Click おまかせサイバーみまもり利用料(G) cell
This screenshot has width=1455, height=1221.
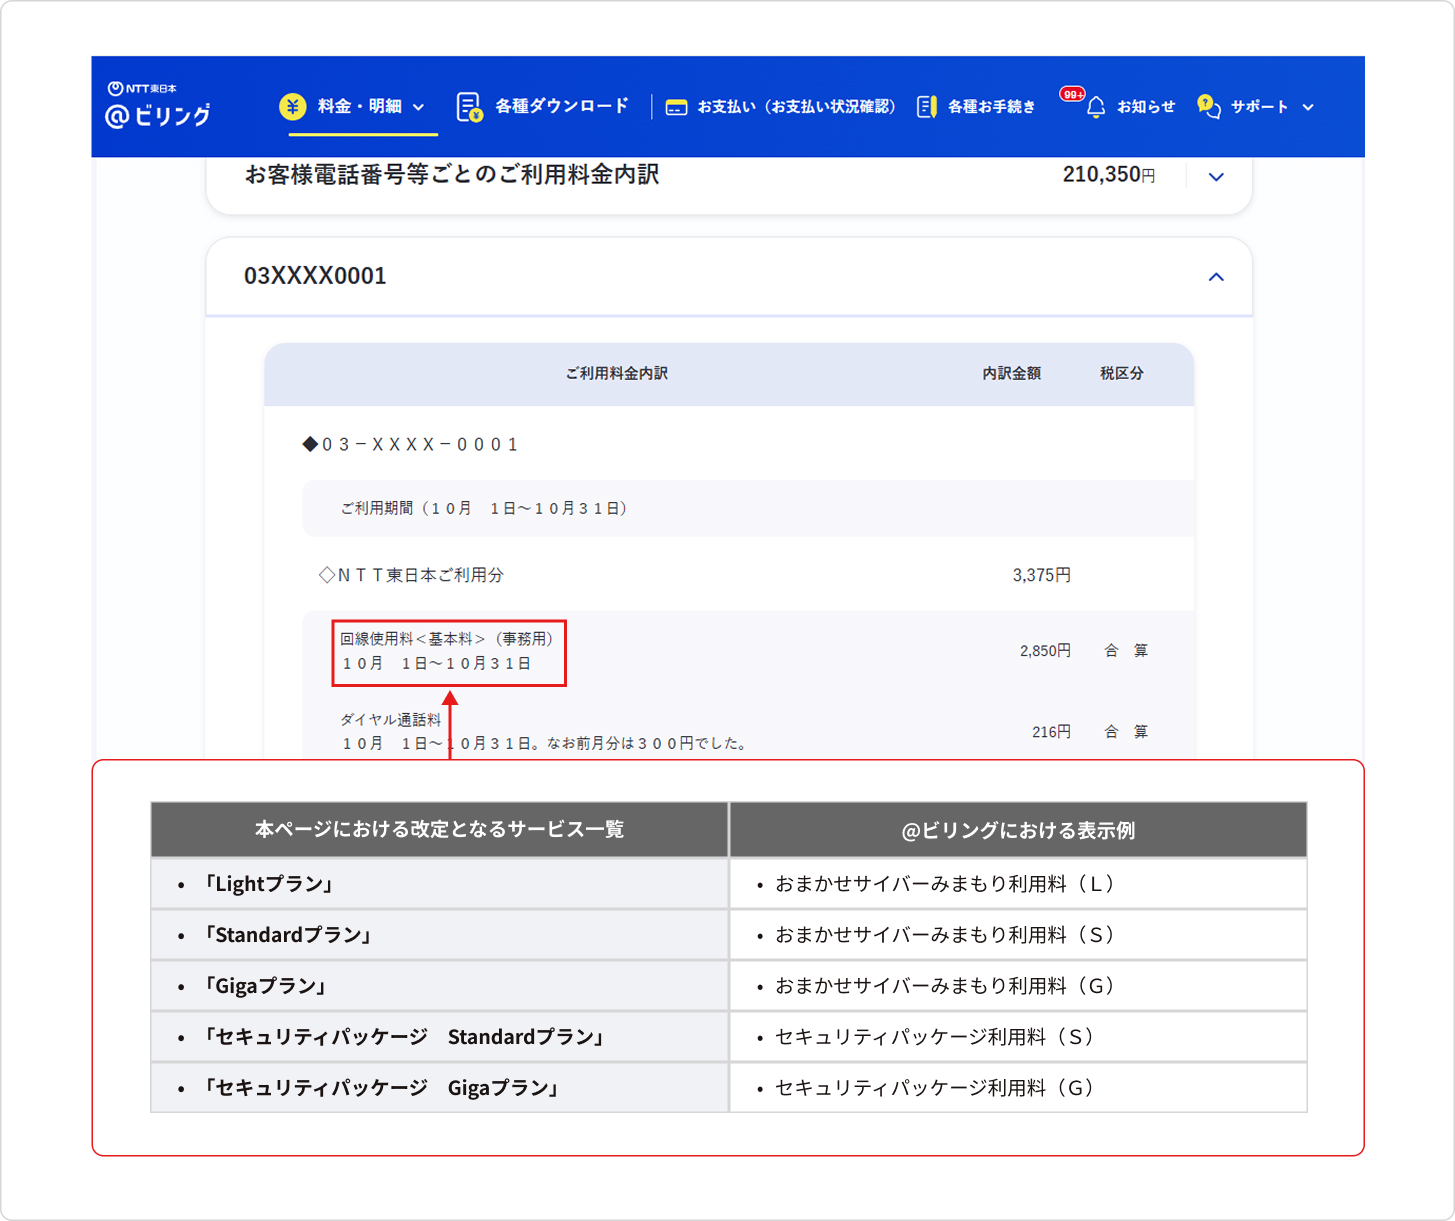click(1018, 986)
